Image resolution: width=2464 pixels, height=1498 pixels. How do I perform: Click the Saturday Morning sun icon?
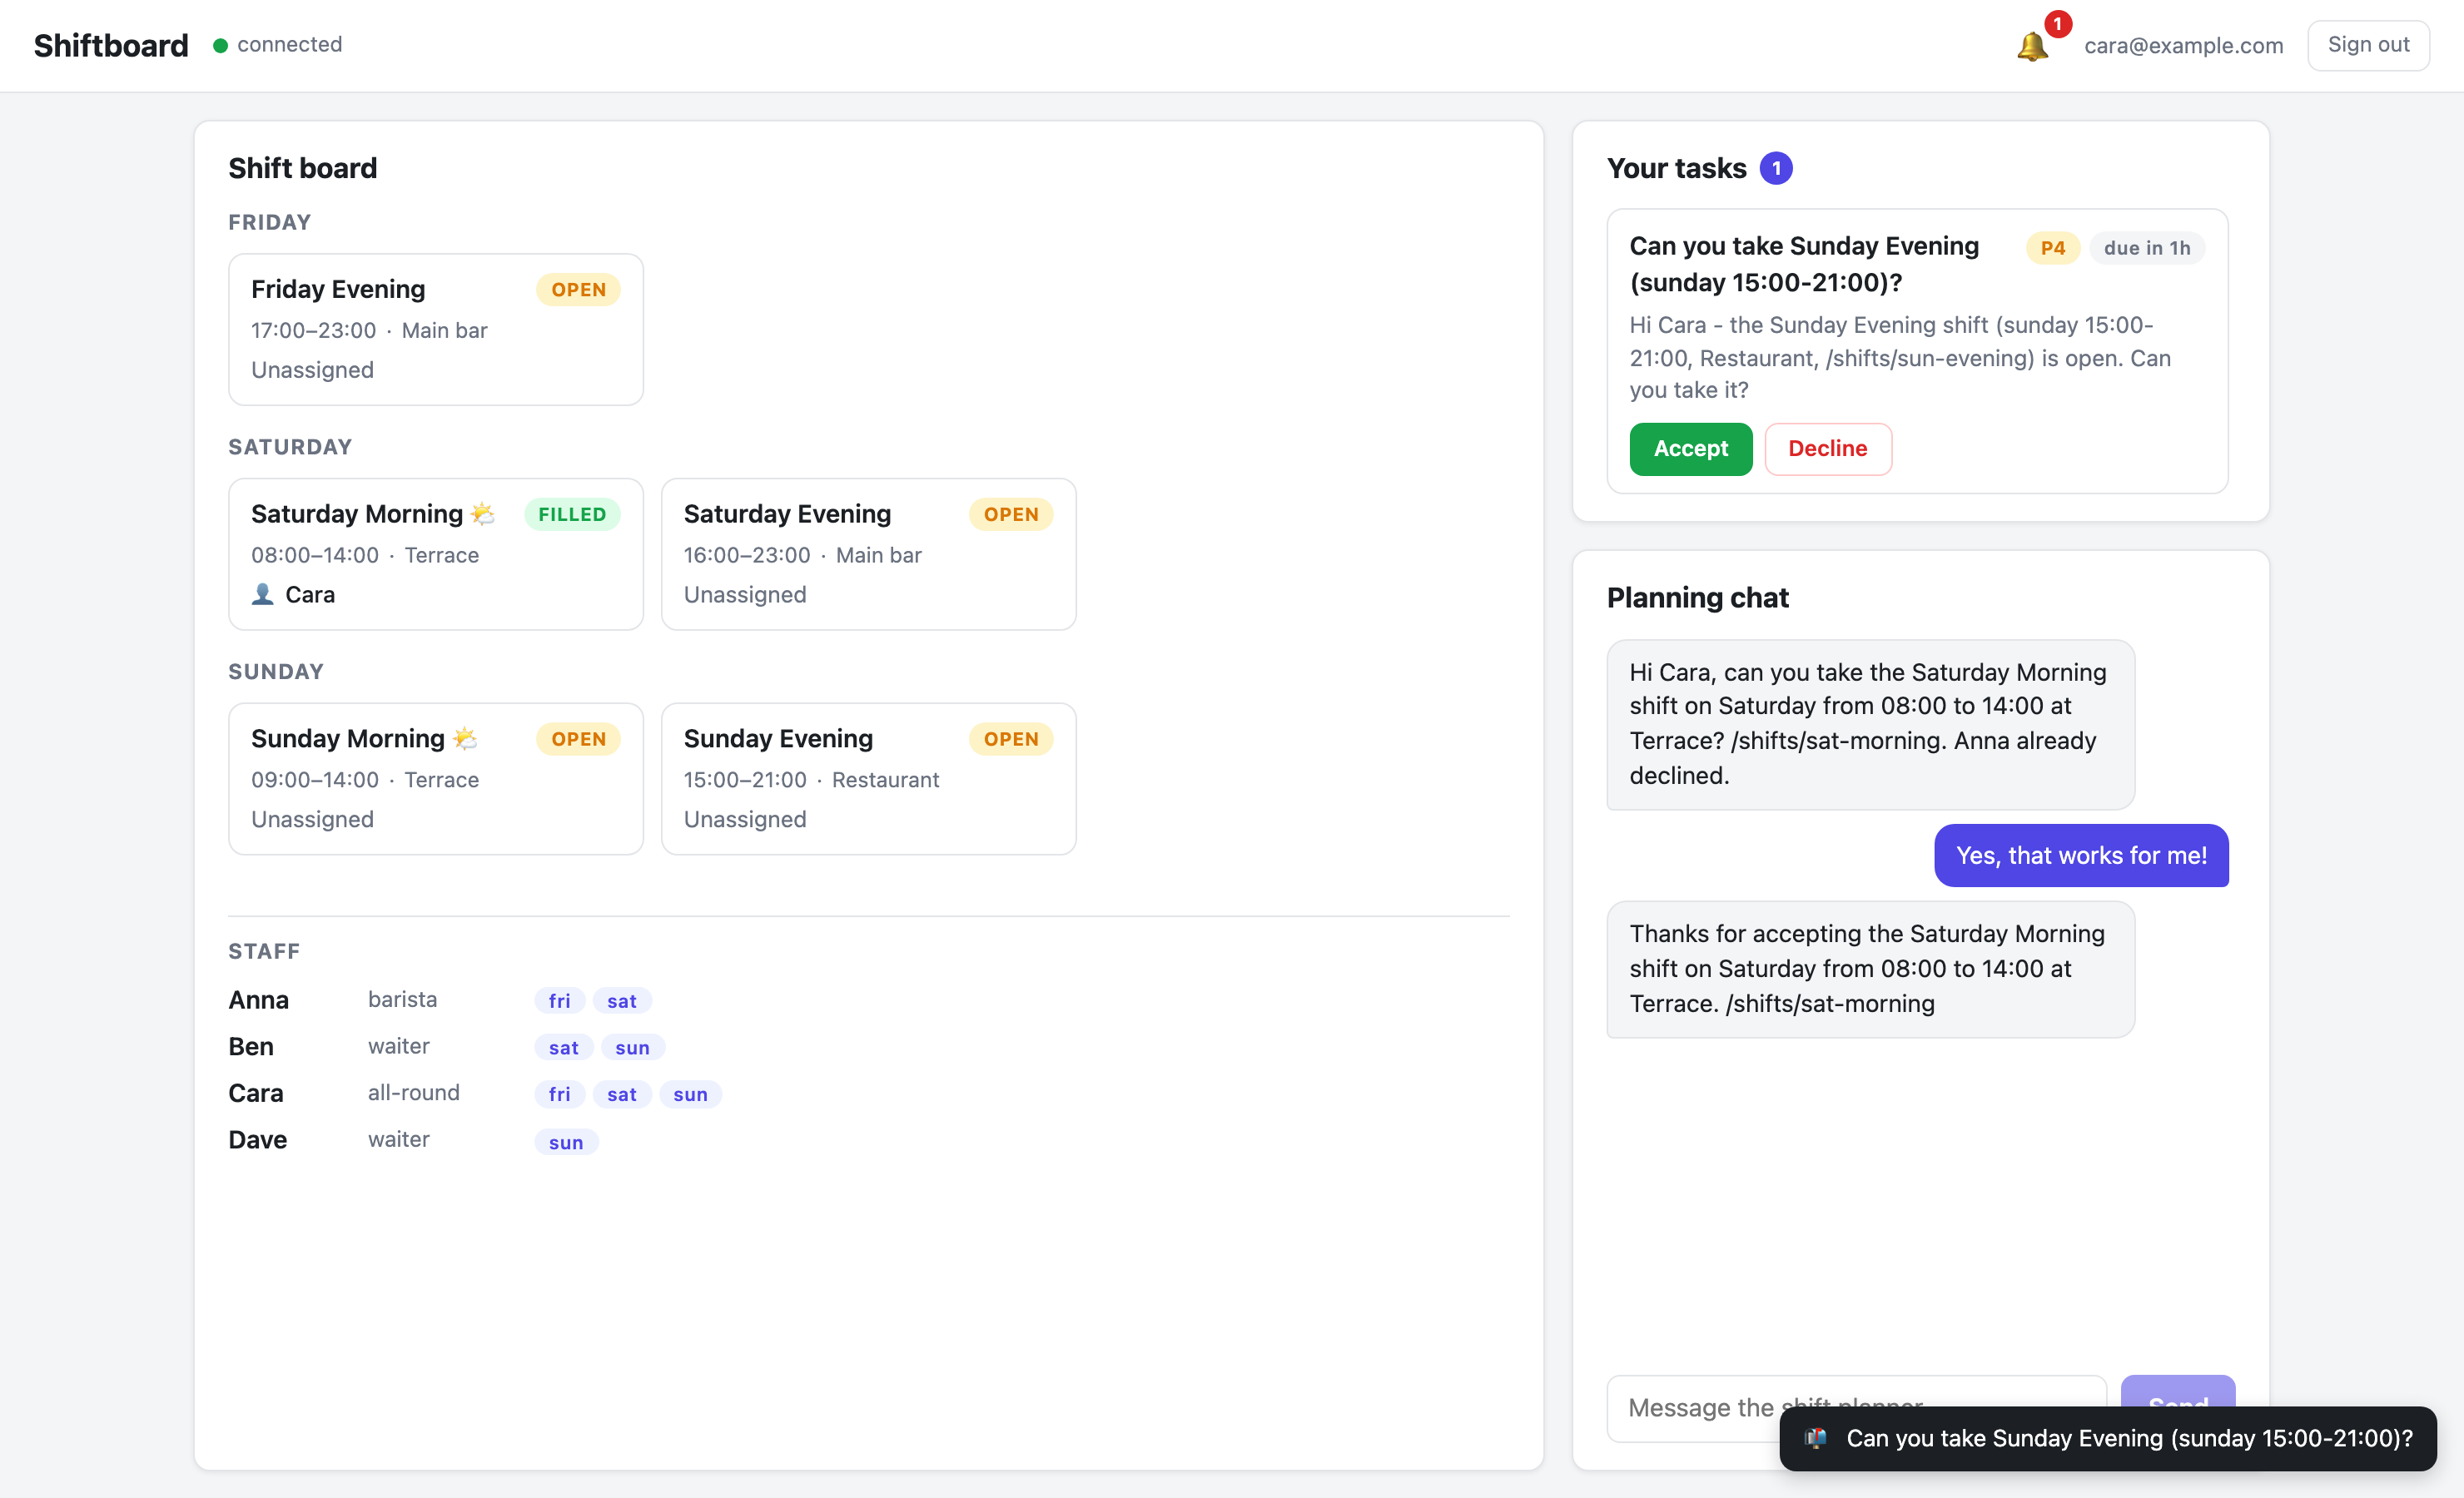[483, 514]
